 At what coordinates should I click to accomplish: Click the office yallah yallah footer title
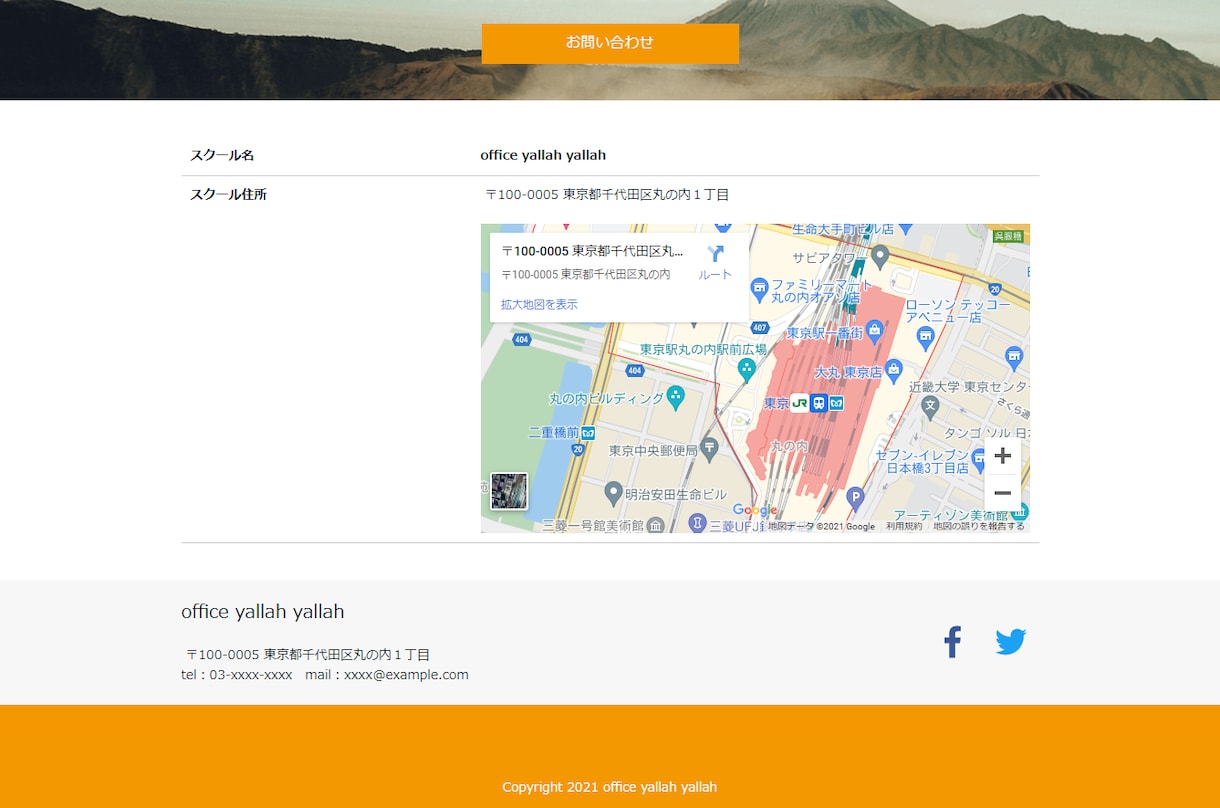(x=263, y=611)
